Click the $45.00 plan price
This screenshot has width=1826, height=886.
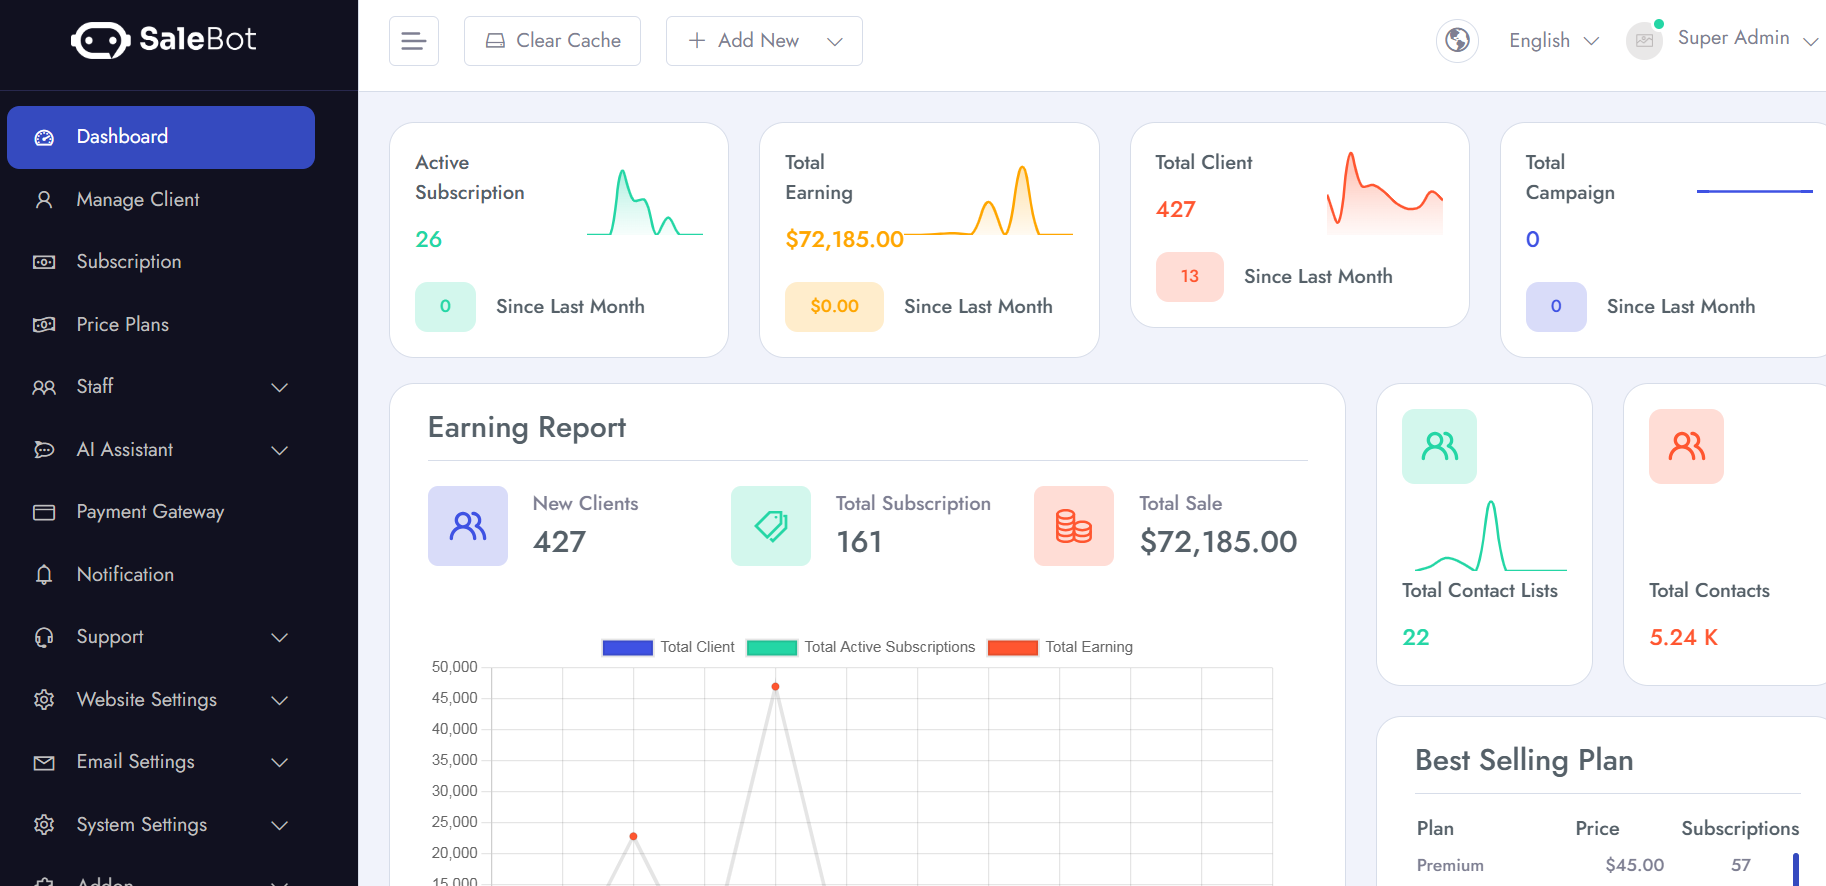tap(1635, 865)
